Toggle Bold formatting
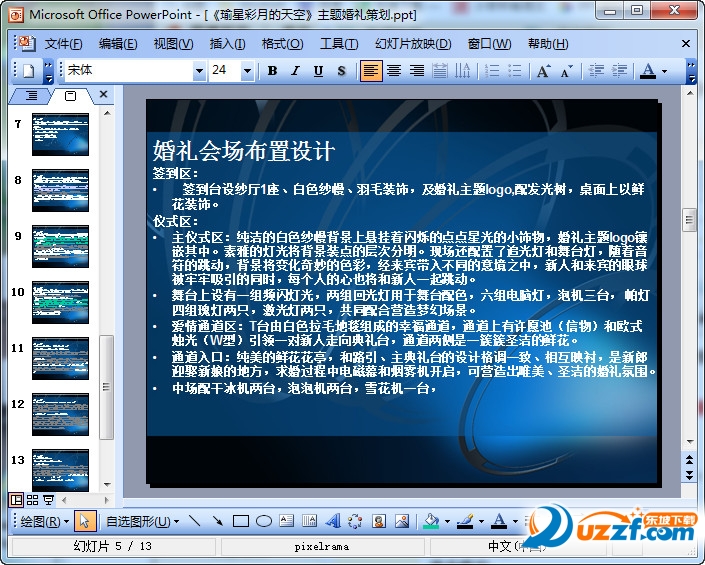This screenshot has width=705, height=565. coord(272,71)
